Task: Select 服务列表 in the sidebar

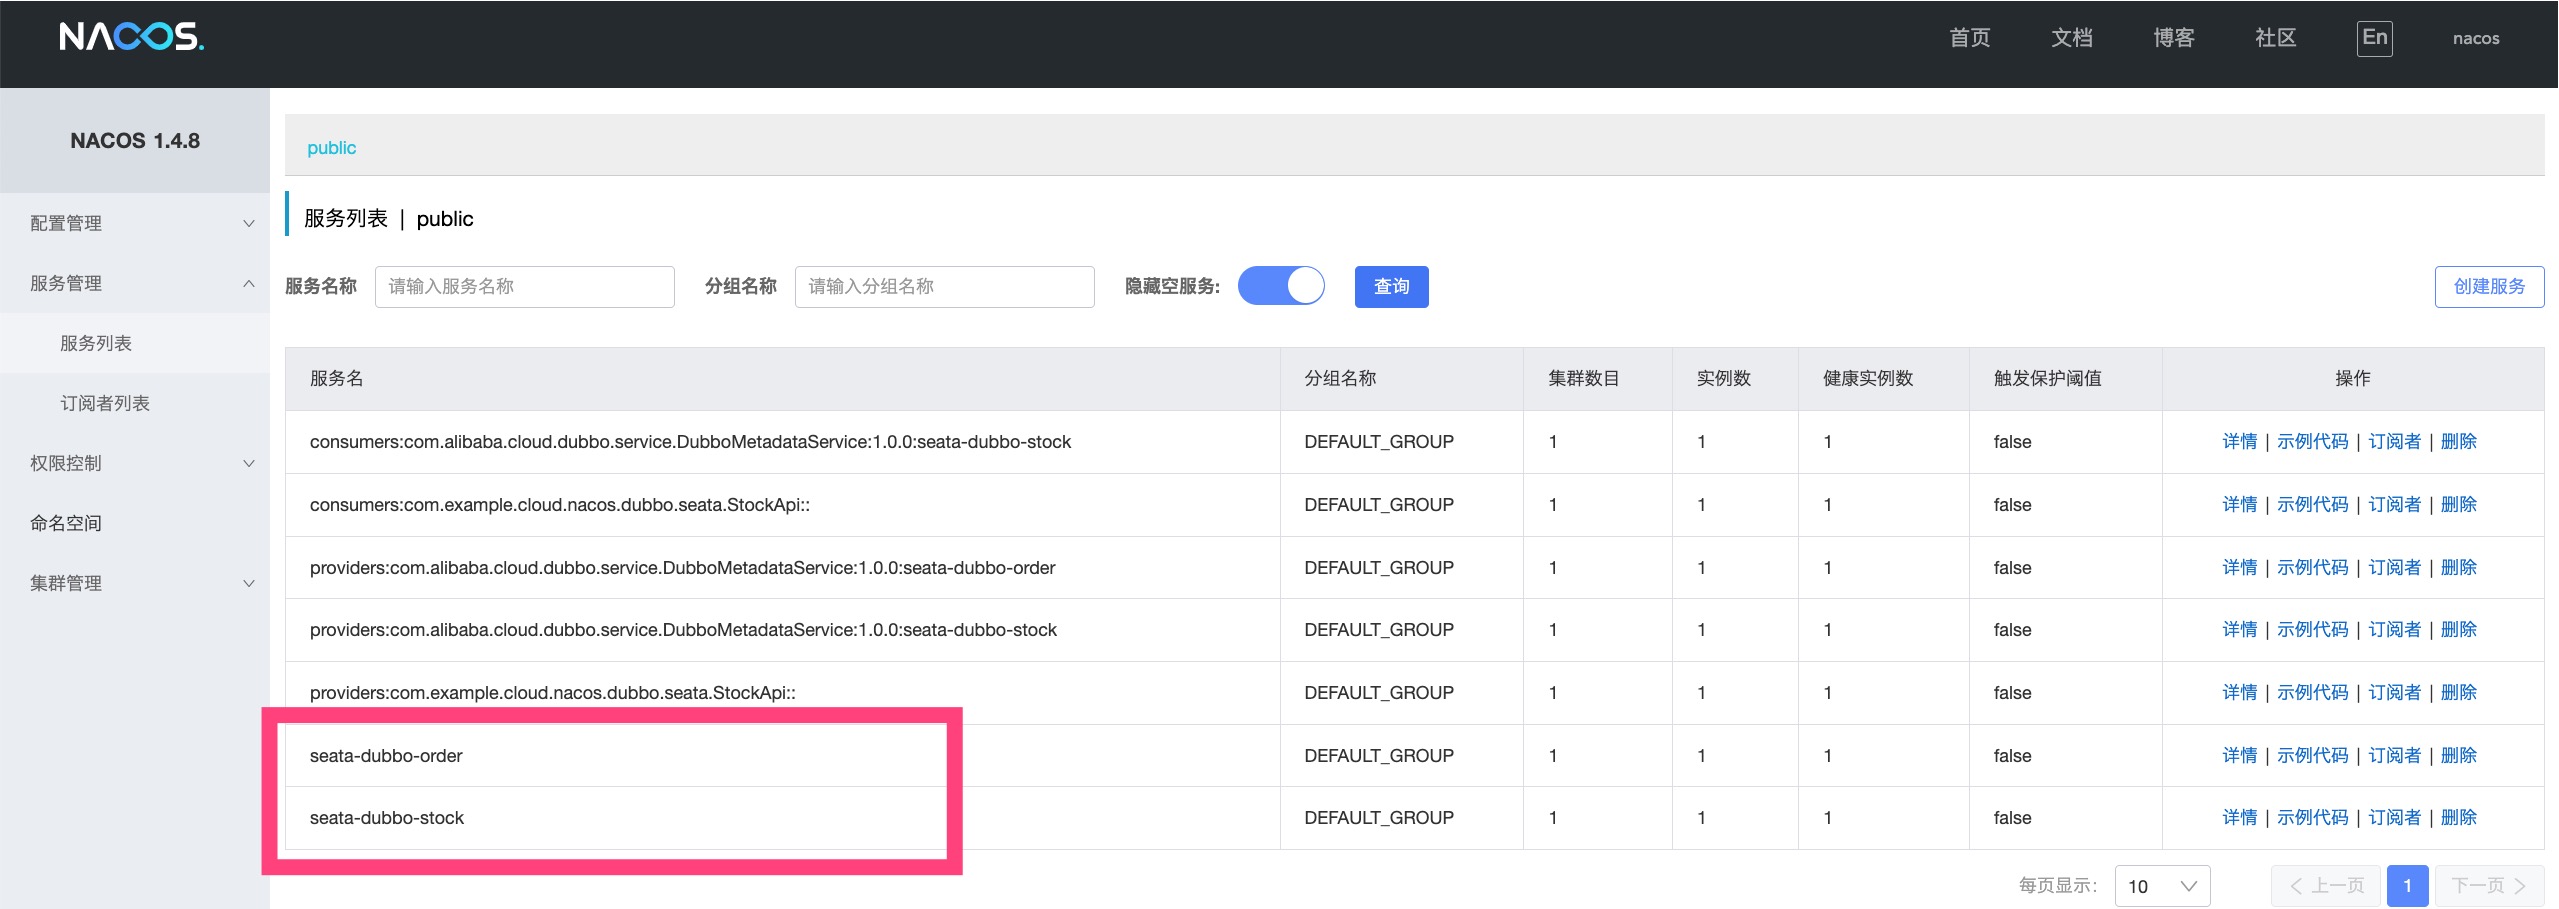Action: click(135, 343)
